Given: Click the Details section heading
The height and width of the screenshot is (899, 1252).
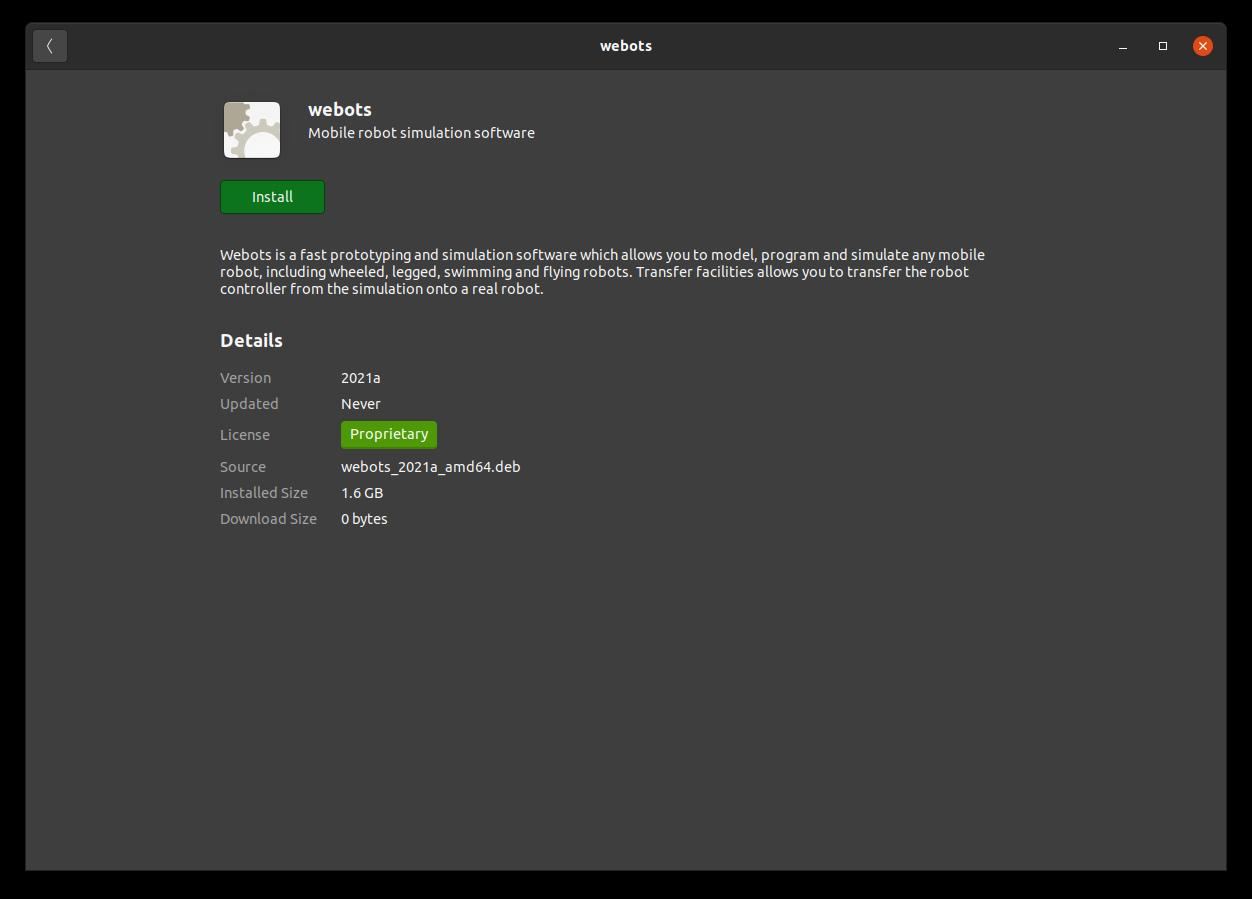Looking at the screenshot, I should (x=251, y=340).
